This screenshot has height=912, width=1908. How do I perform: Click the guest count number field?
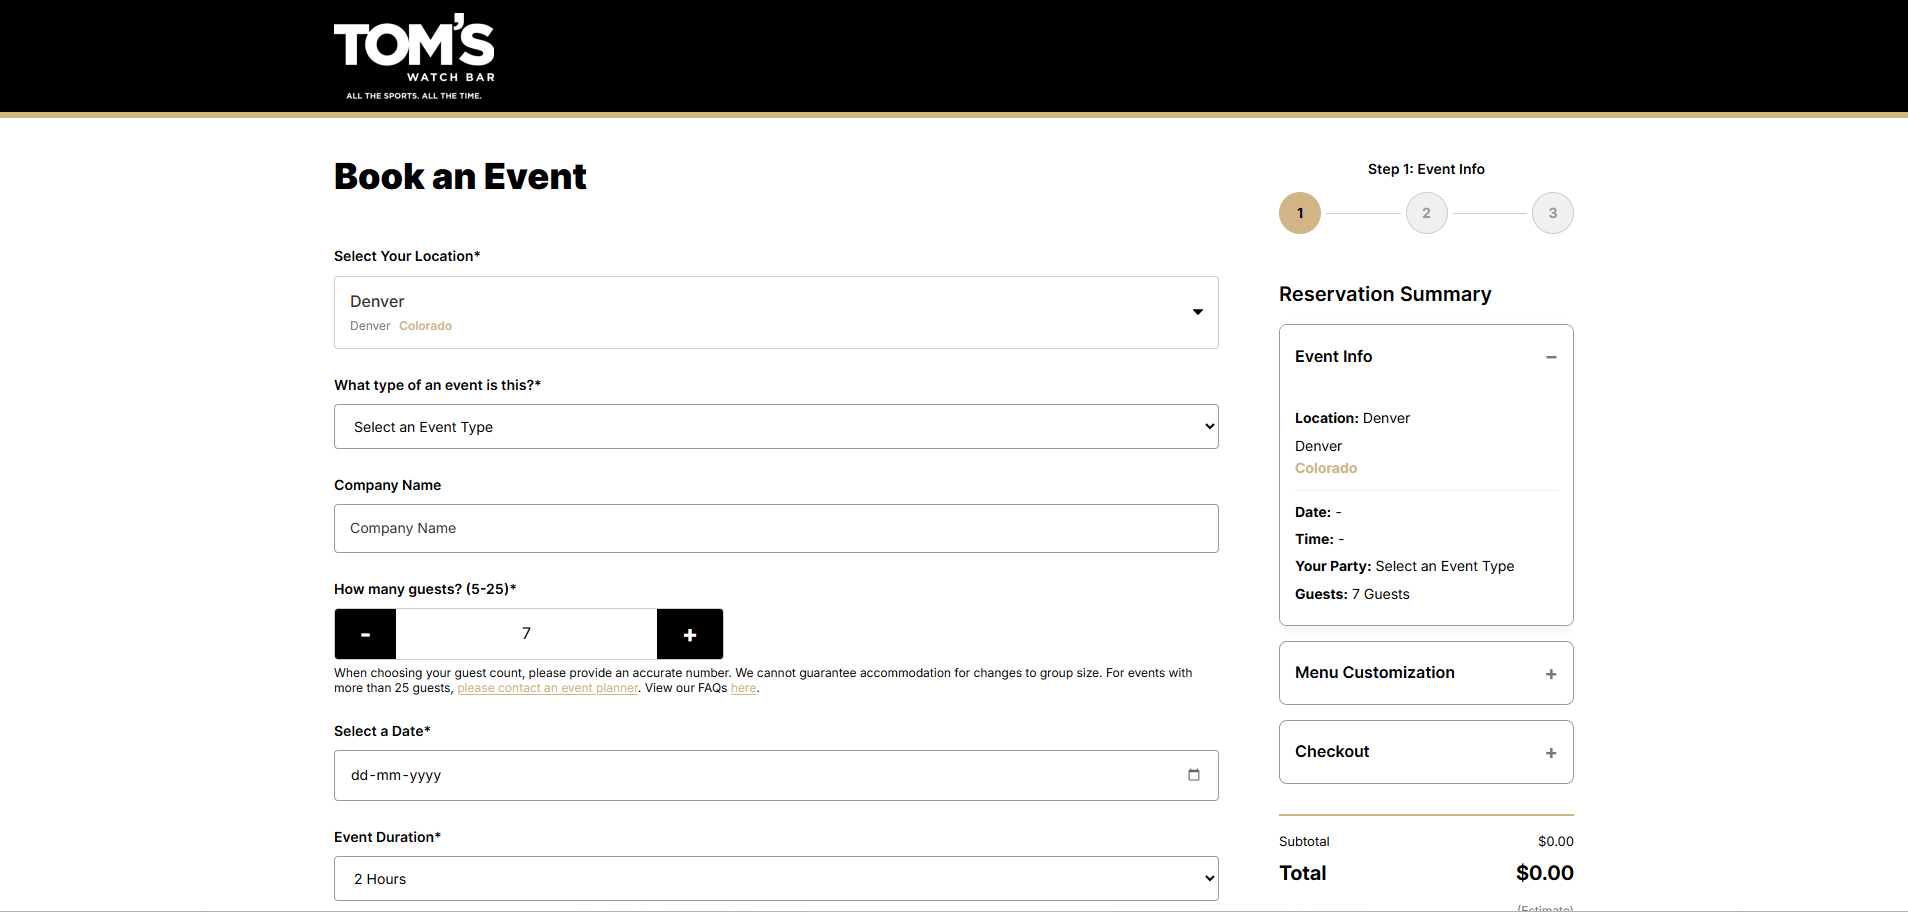pos(526,634)
